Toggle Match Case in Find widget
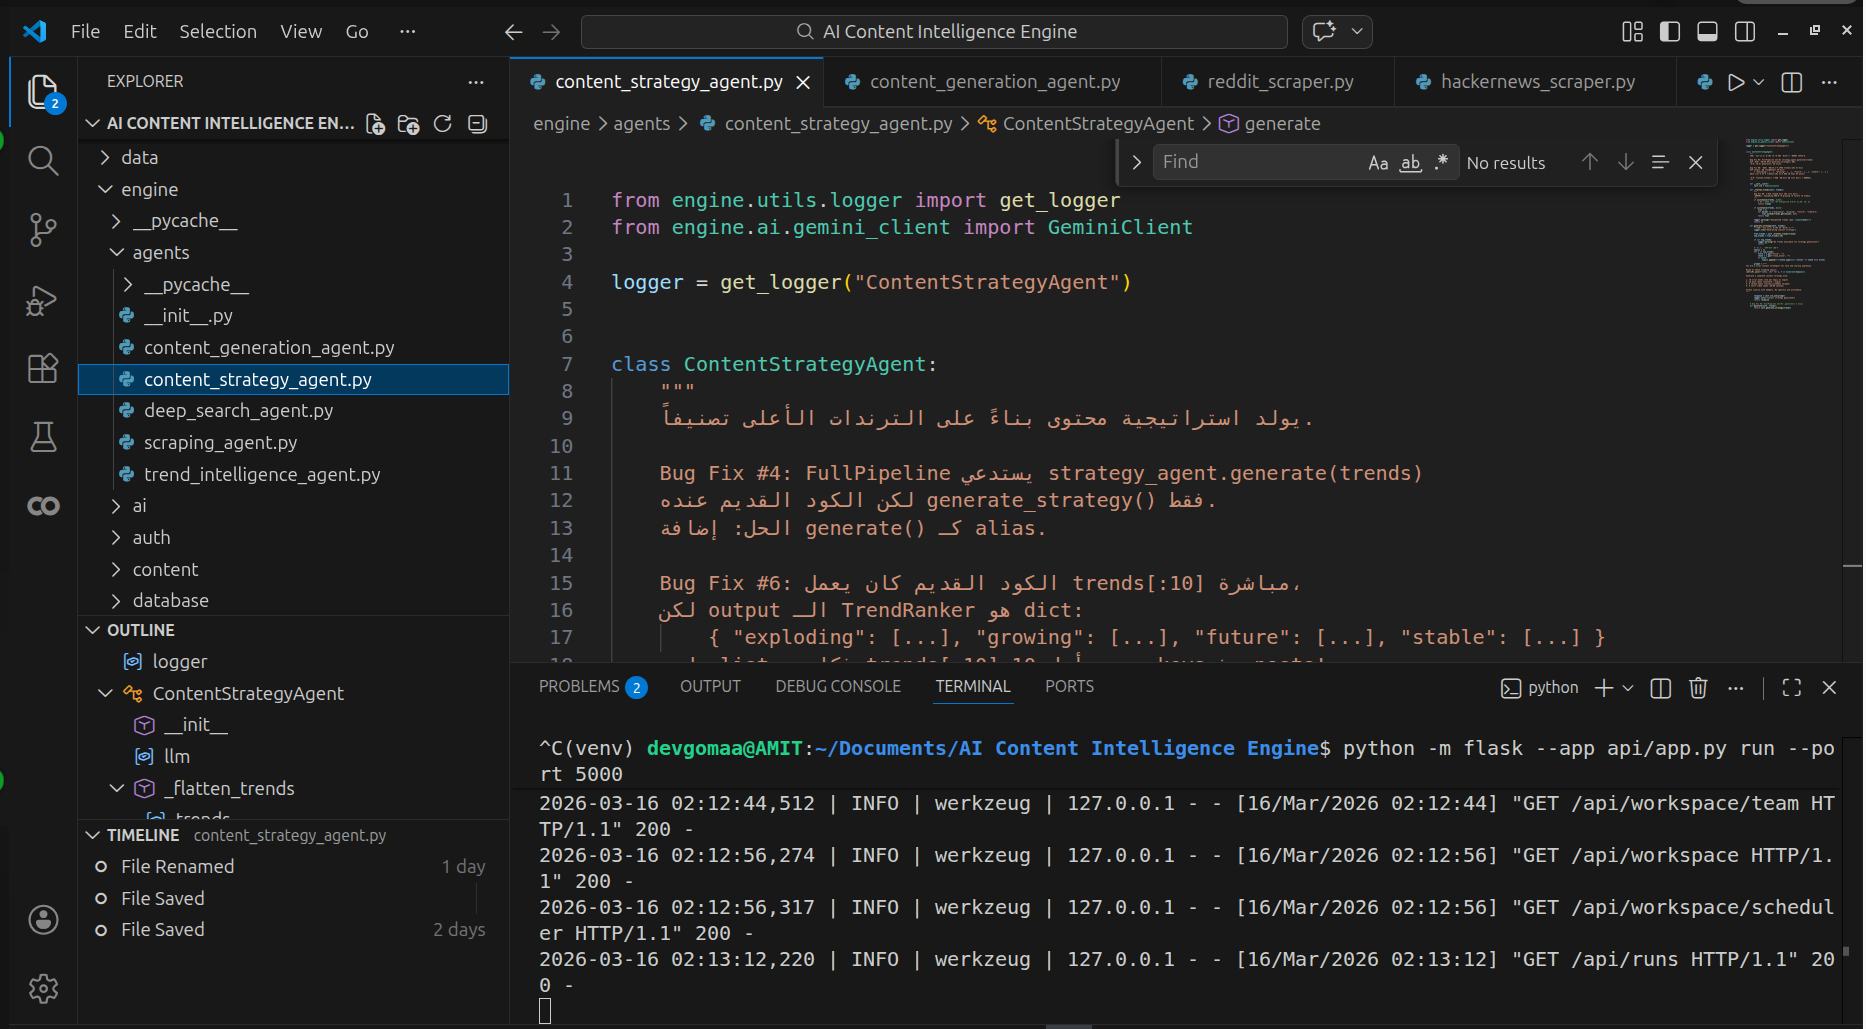Screen dimensions: 1866x1029 1378,163
